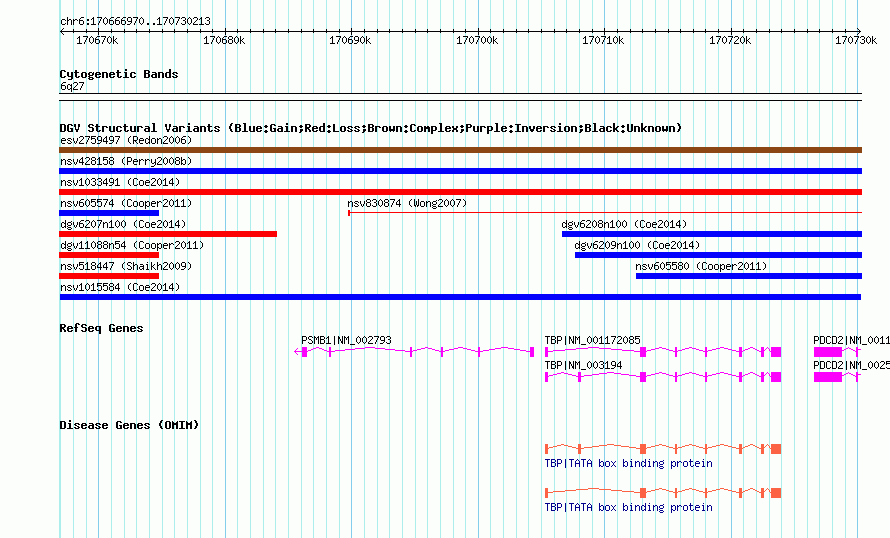This screenshot has height=538, width=890.
Task: Click the second PDCD2 magenta exon block
Action: click(x=828, y=377)
